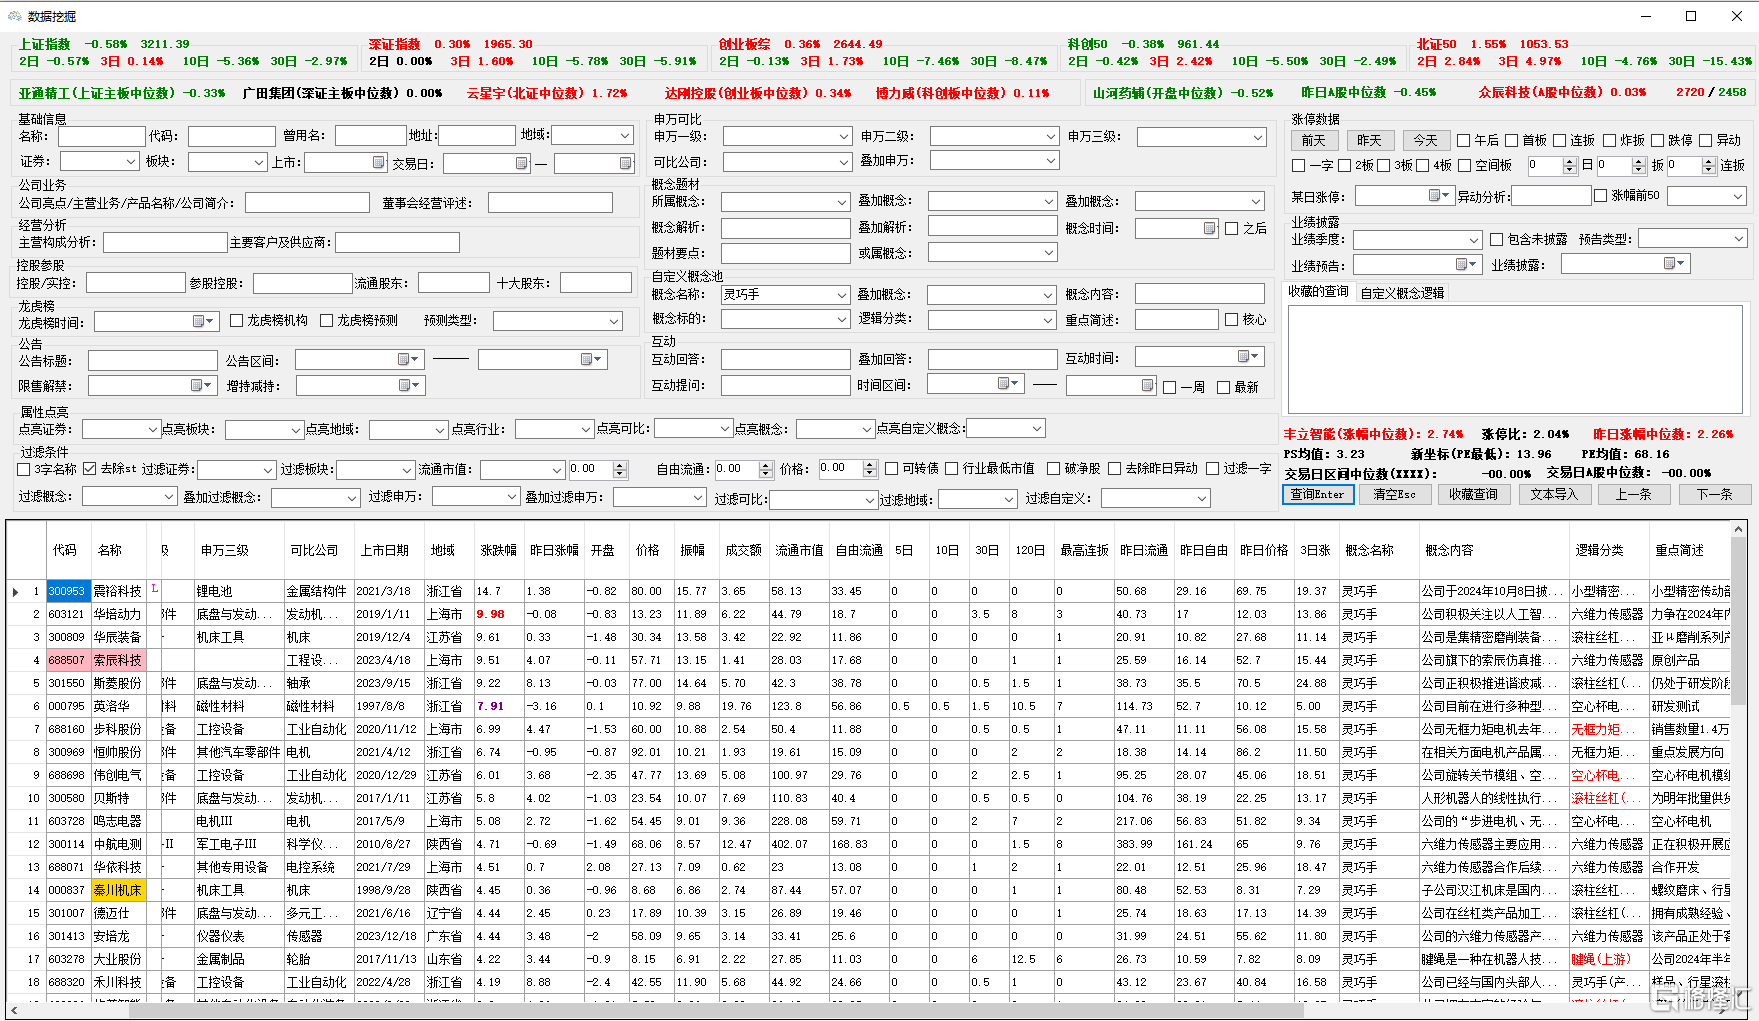
Task: Go to previous record with 上一条
Action: pos(1633,494)
